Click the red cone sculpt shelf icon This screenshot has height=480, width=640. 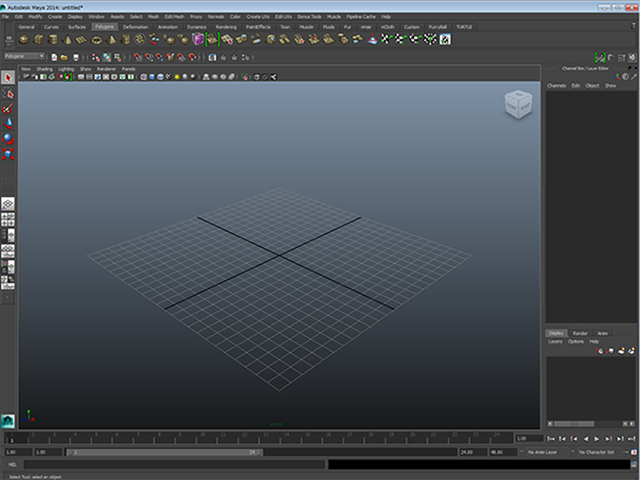click(x=372, y=40)
